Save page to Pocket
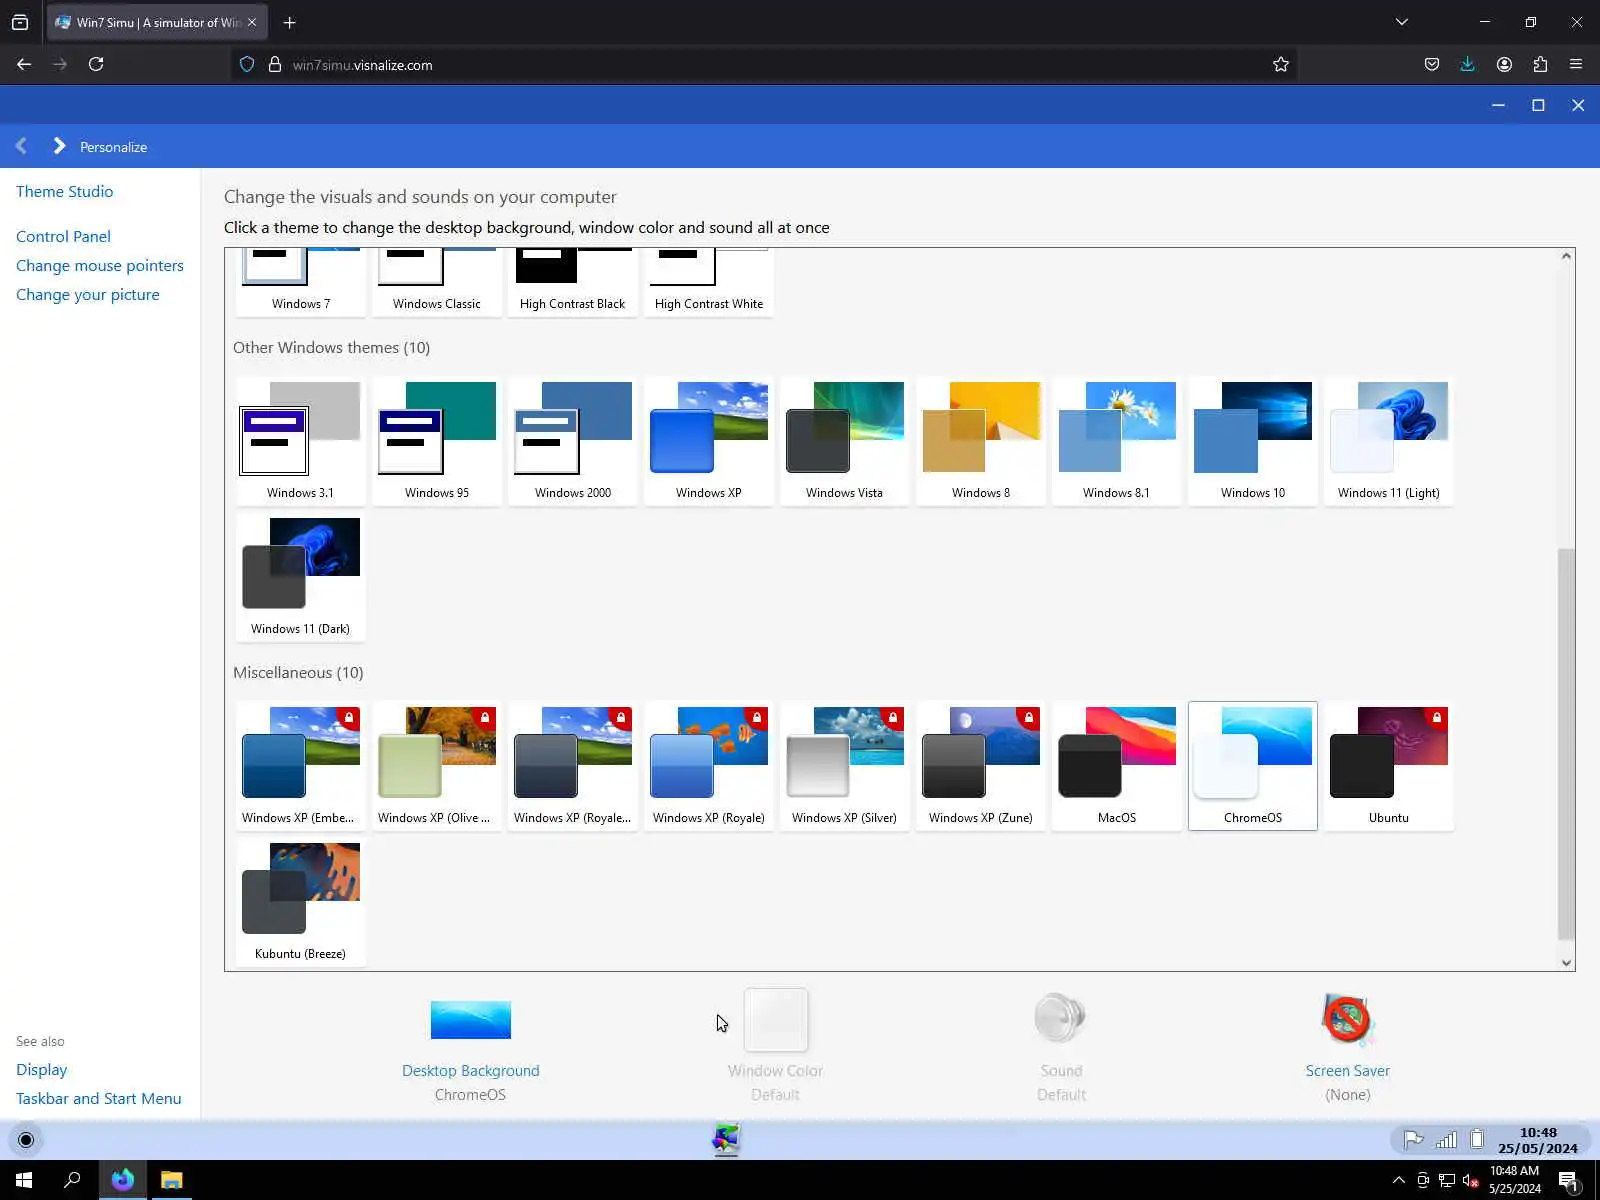The image size is (1600, 1200). (1432, 65)
